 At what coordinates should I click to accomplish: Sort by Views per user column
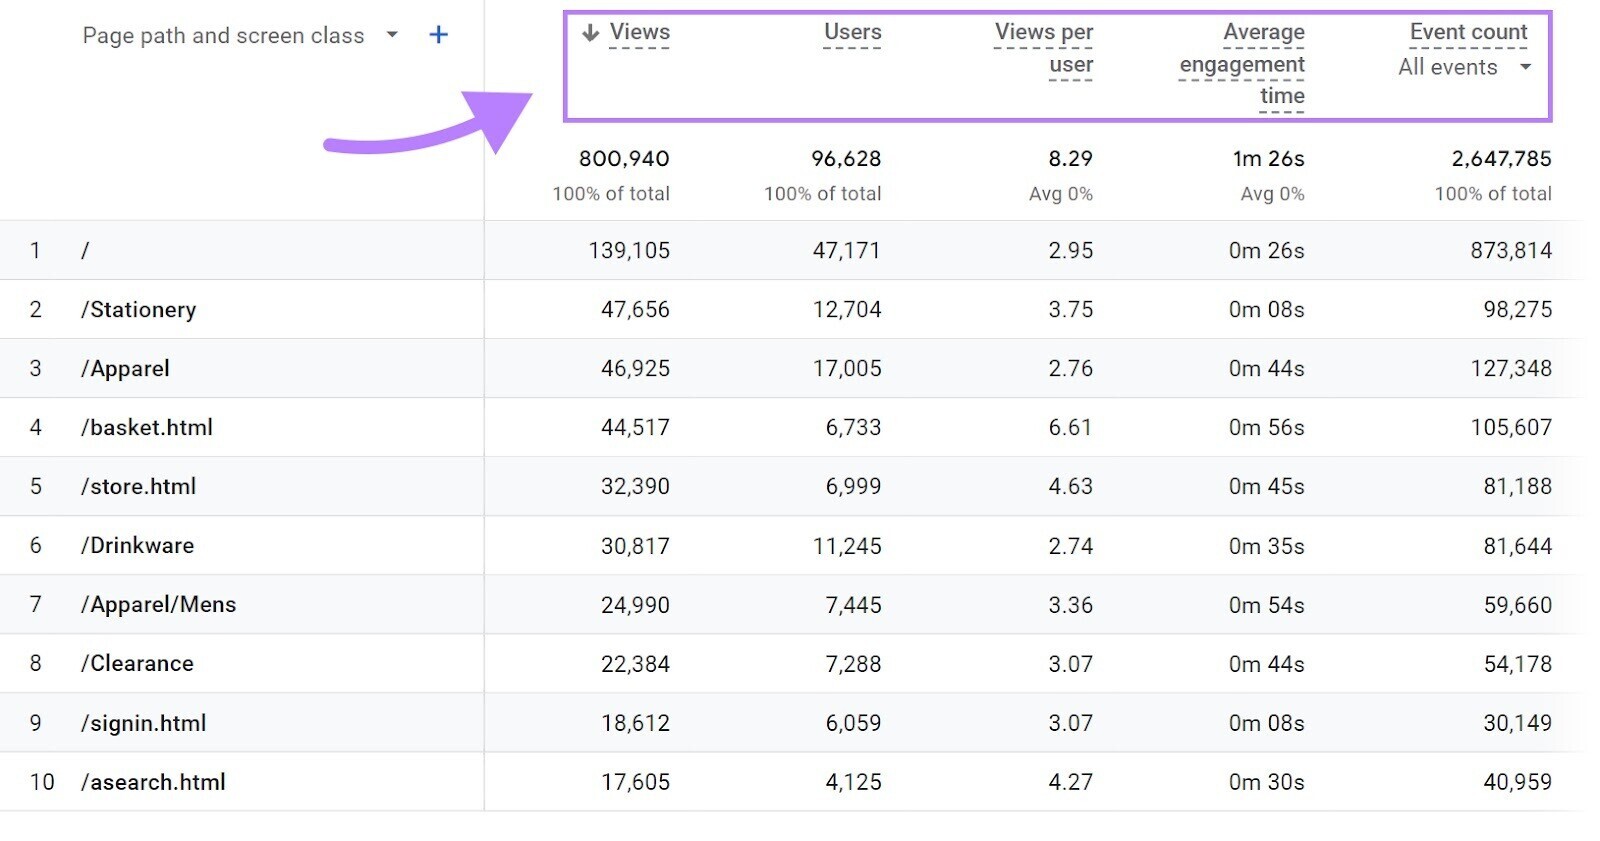coord(1043,48)
